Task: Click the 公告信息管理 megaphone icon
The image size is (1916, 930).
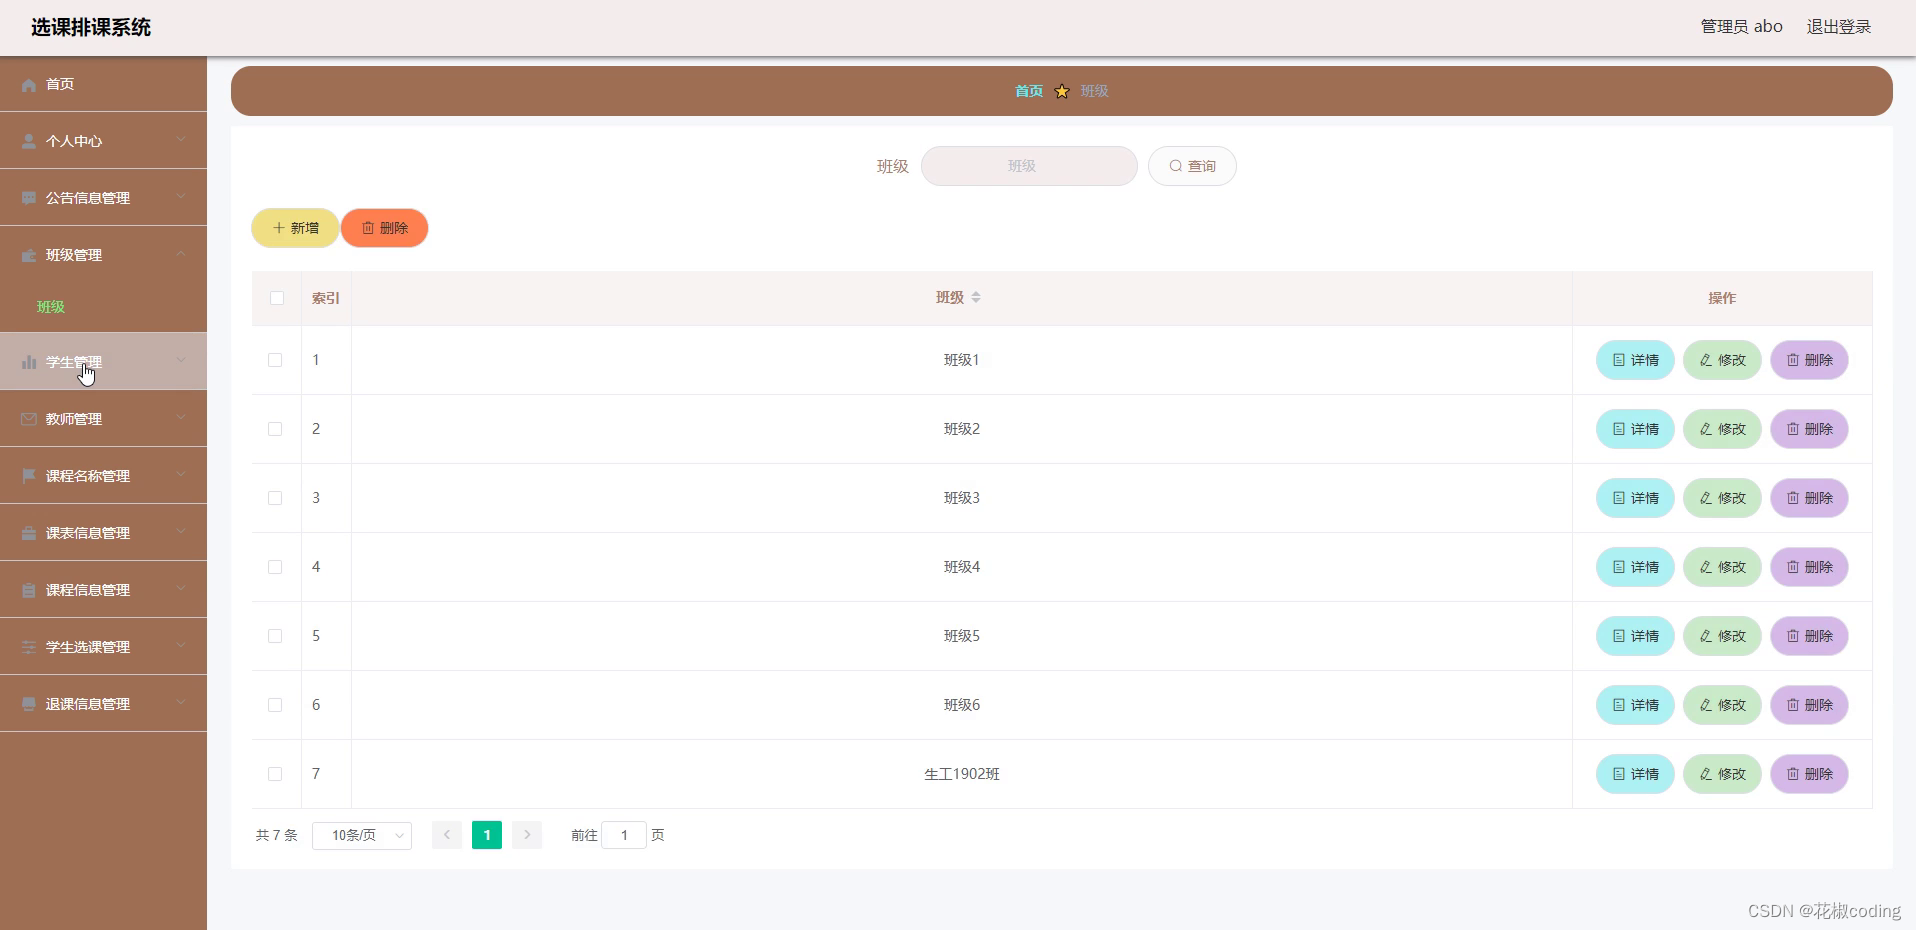Action: point(28,197)
